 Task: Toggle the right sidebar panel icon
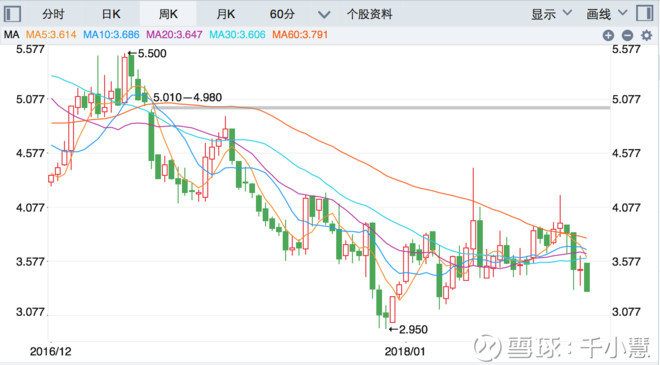coord(644,13)
